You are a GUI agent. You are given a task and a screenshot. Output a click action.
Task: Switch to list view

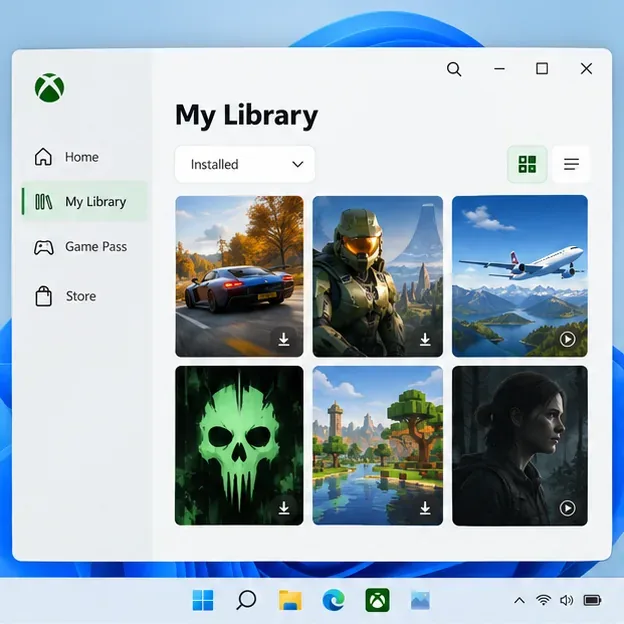pyautogui.click(x=571, y=164)
